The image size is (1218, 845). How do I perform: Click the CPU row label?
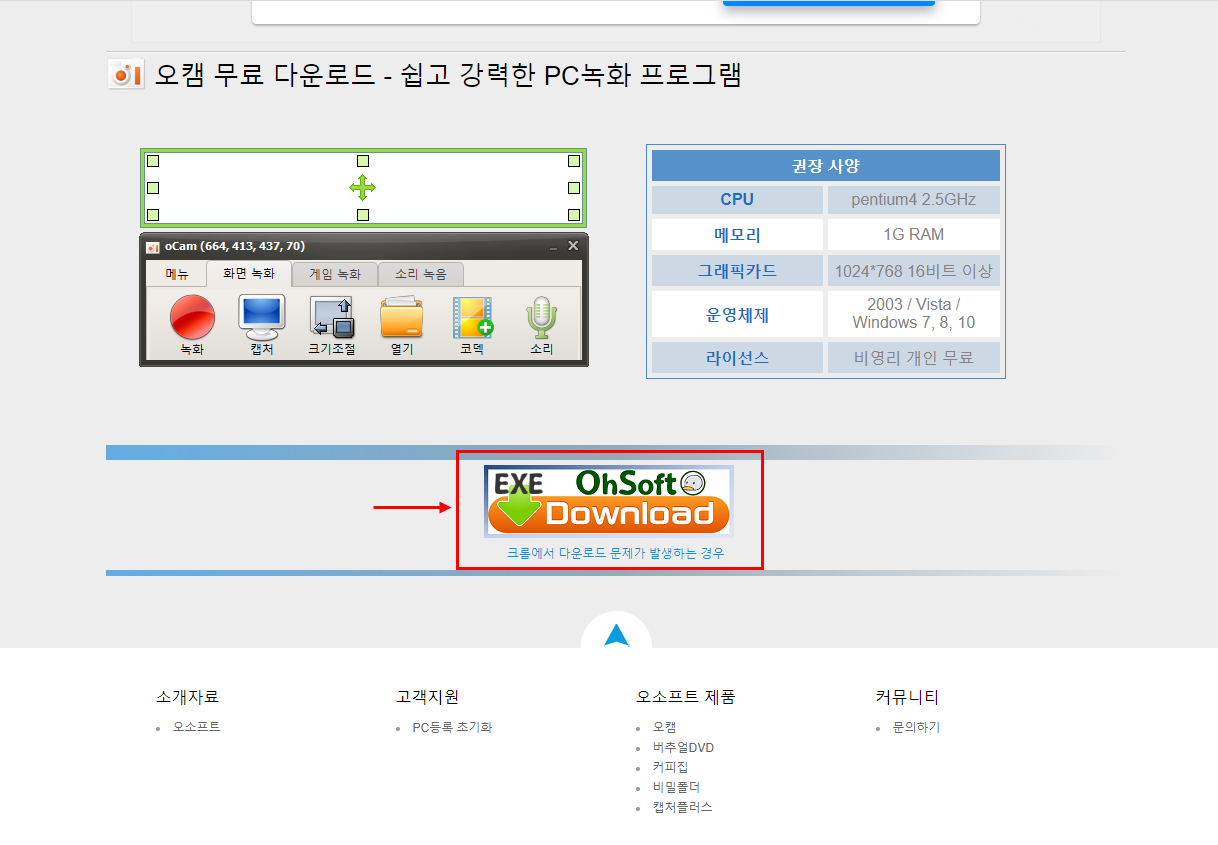point(737,199)
